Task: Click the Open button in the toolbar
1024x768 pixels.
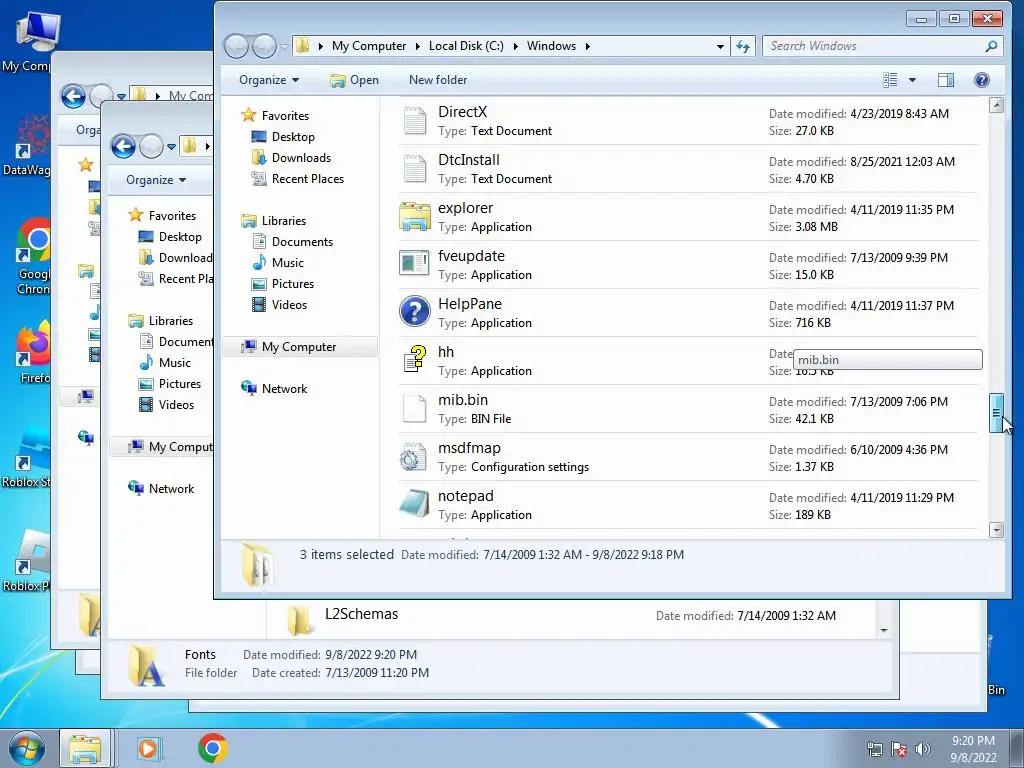Action: click(x=354, y=80)
